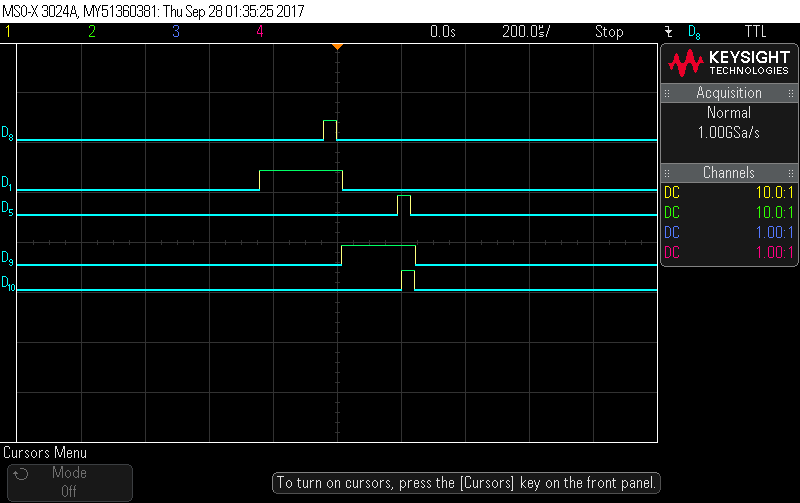Click the 200.0 timebase per division value

[x=526, y=32]
